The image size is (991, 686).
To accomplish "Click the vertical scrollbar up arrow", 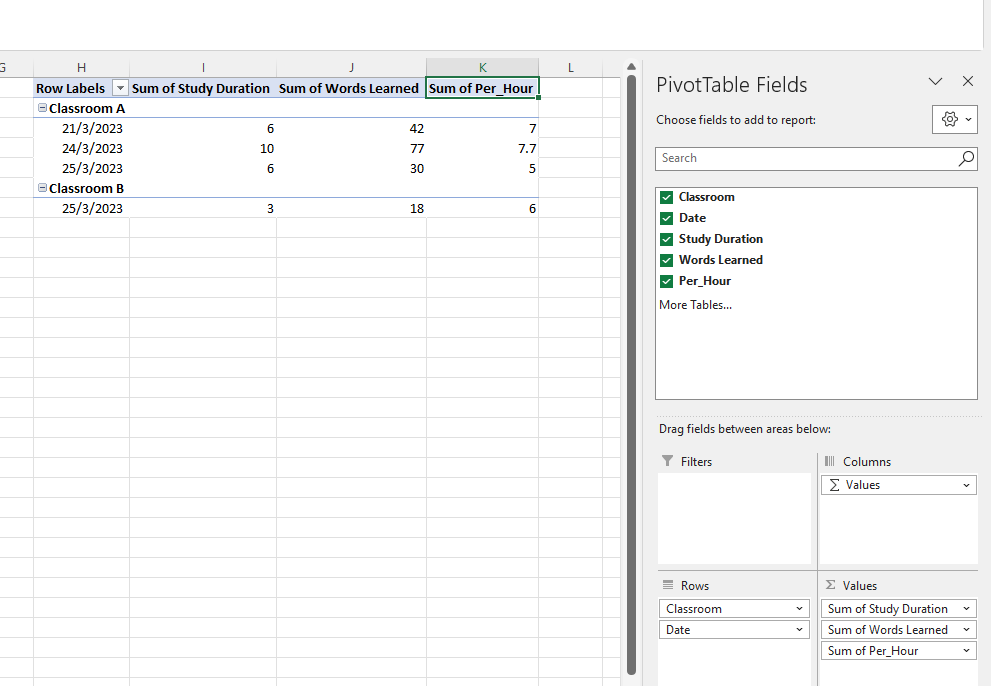I will (x=631, y=66).
